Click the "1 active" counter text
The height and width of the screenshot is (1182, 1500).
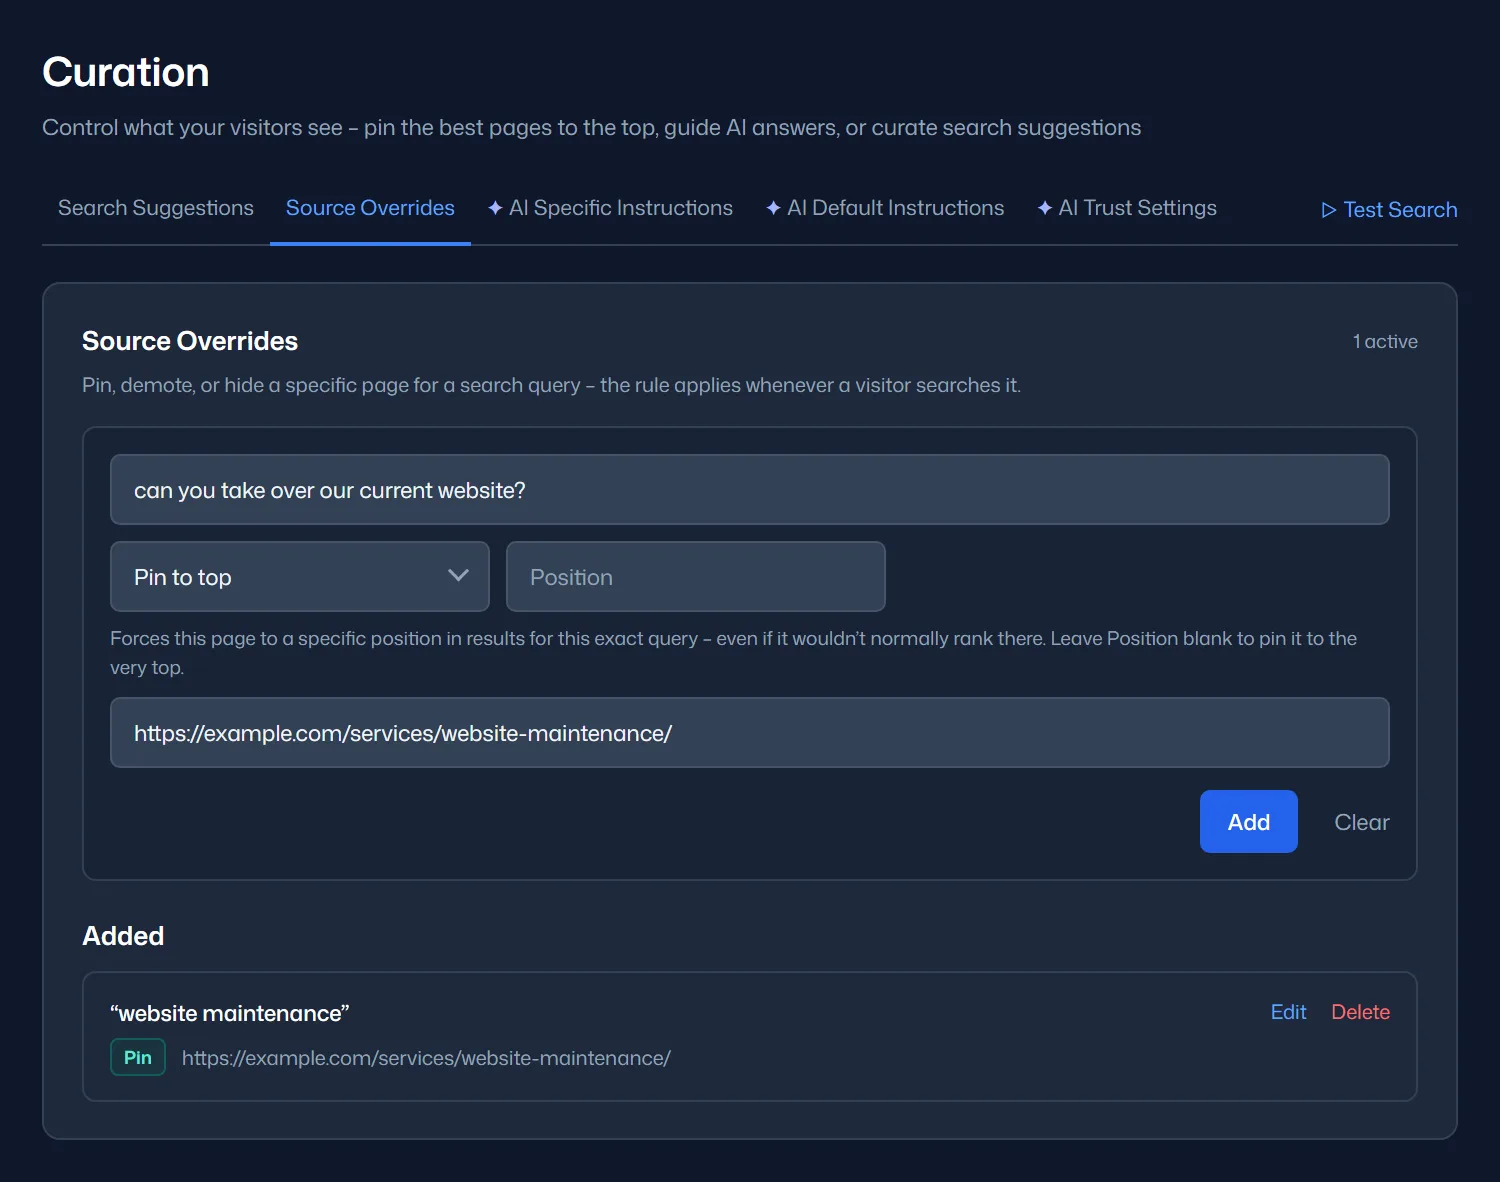click(1385, 342)
